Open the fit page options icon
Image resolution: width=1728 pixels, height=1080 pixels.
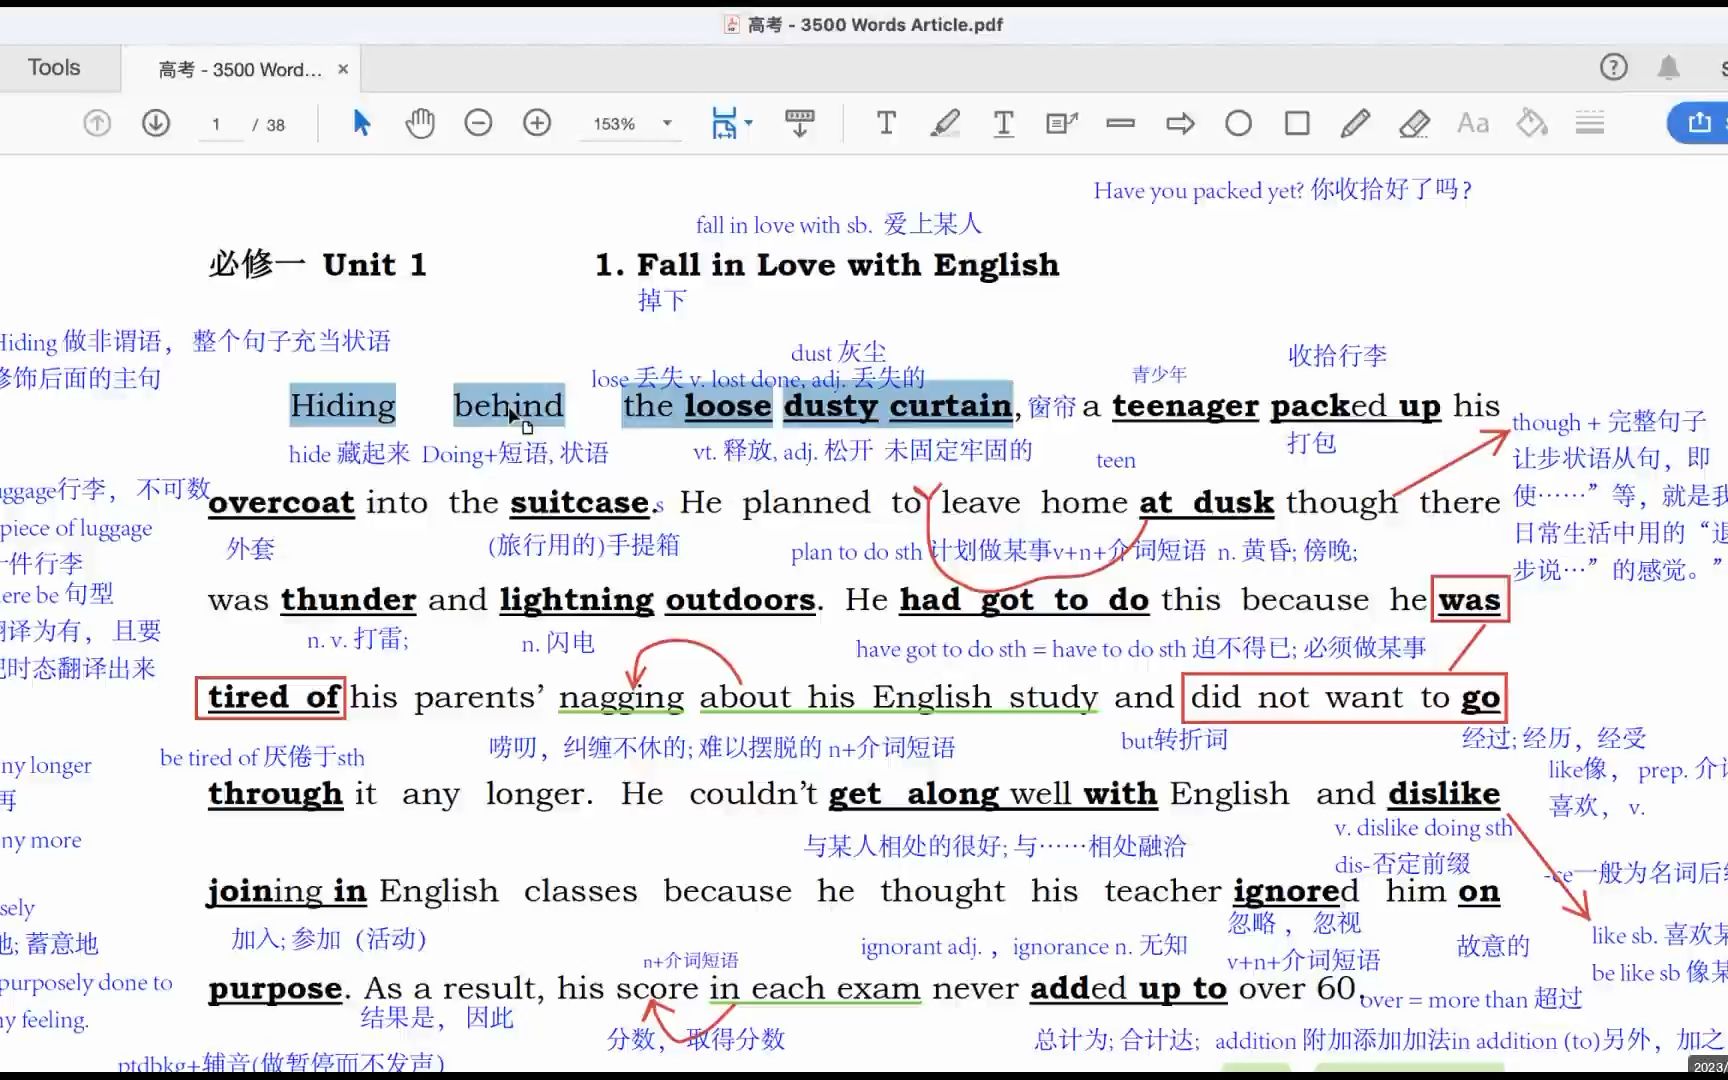tap(724, 123)
